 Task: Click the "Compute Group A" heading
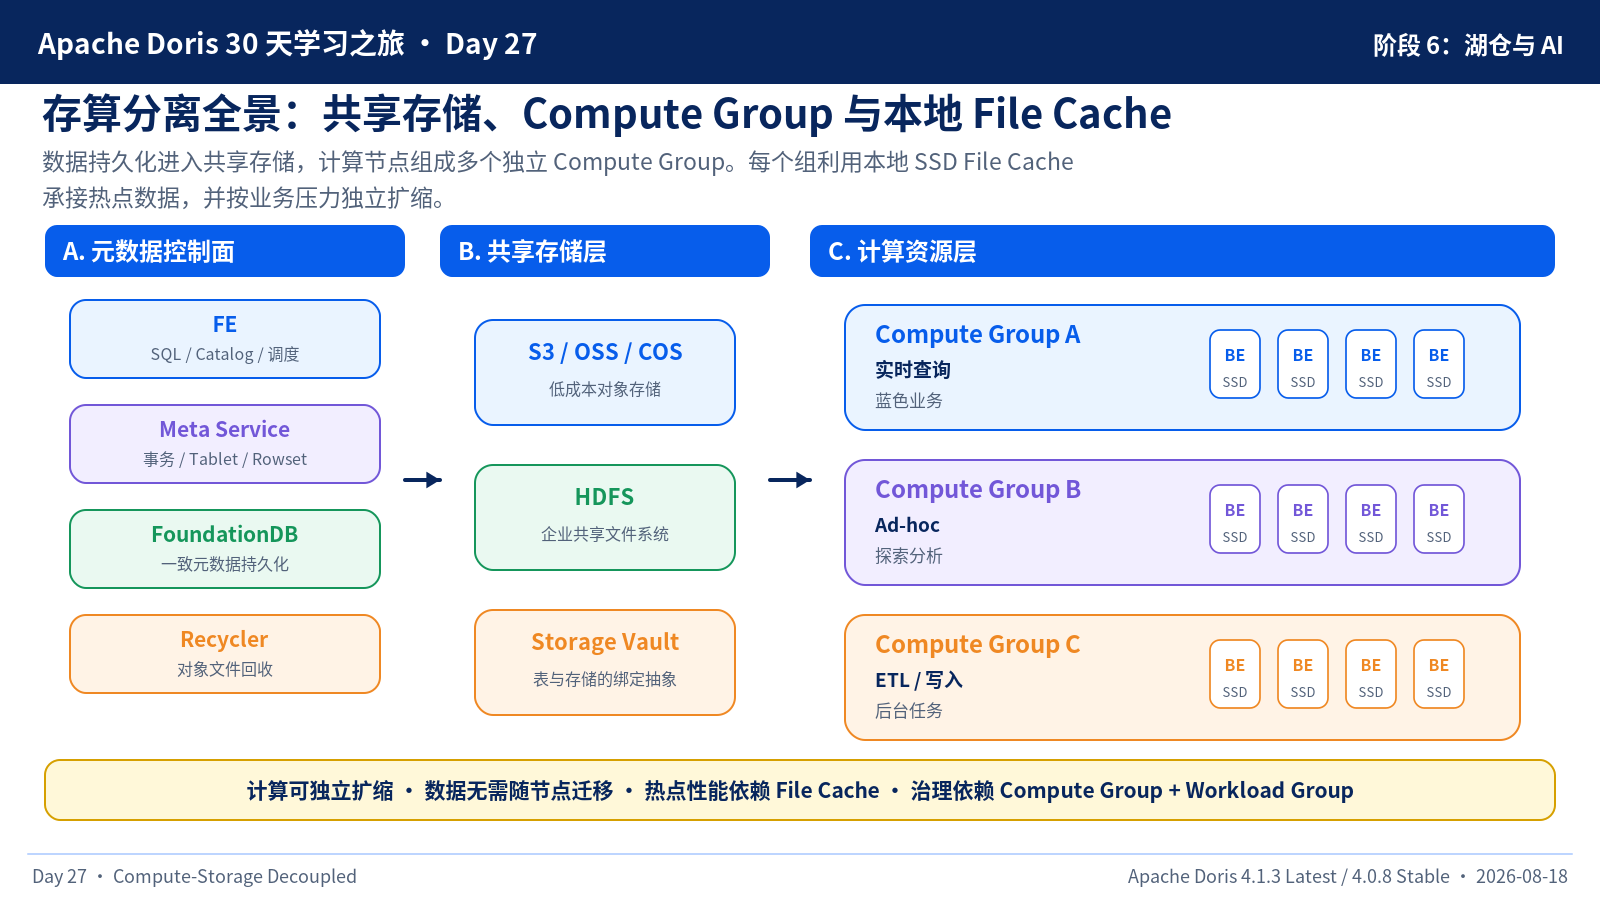pyautogui.click(x=978, y=334)
